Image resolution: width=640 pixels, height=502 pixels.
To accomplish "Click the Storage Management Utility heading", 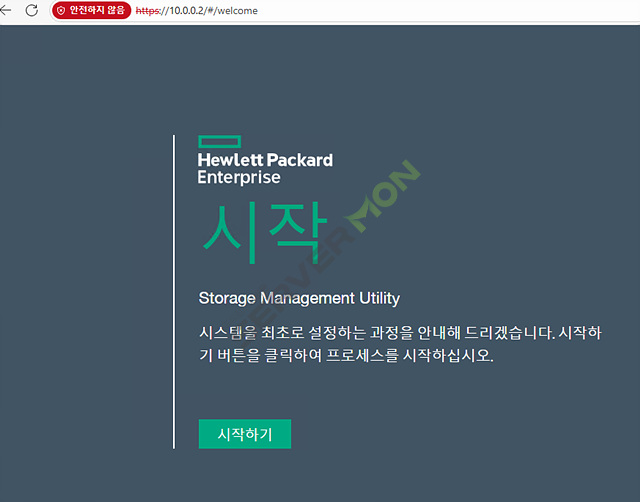I will coord(299,298).
